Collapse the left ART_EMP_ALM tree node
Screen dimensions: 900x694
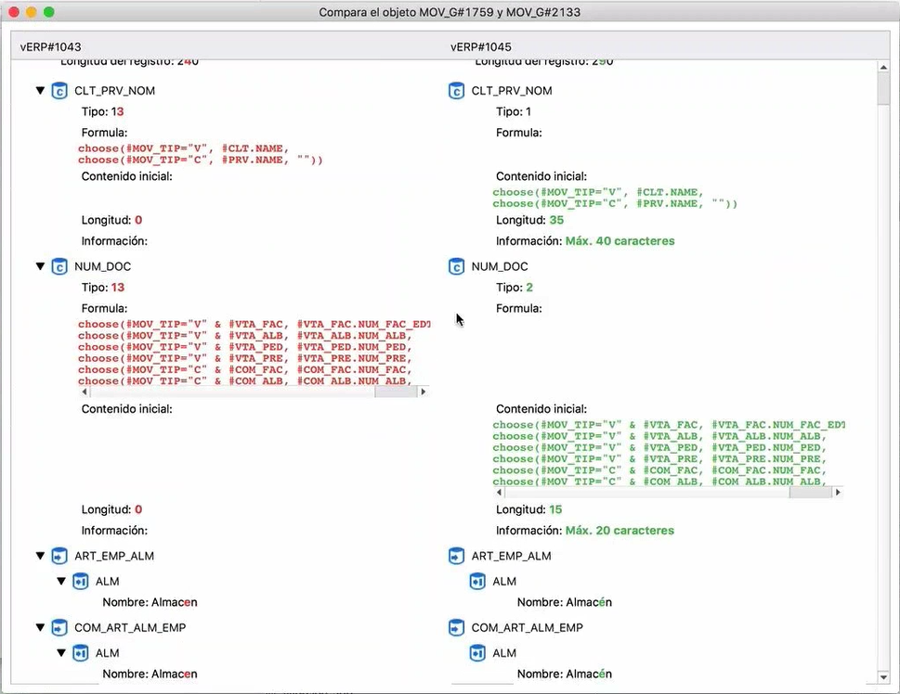pos(41,556)
